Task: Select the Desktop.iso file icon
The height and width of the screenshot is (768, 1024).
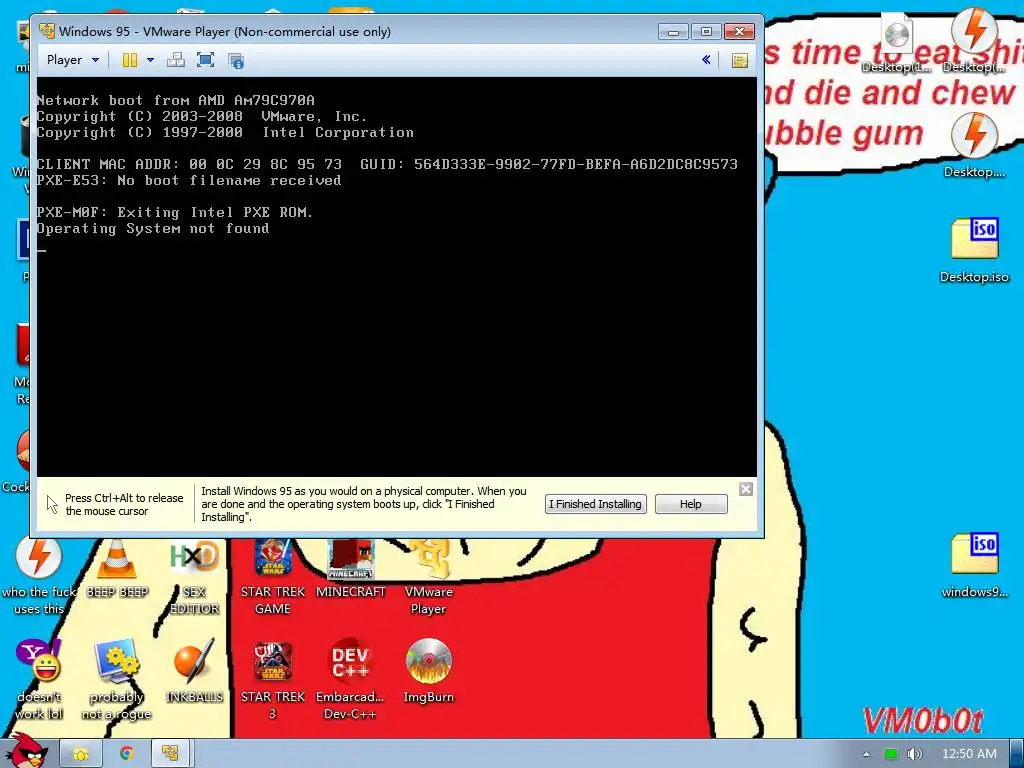Action: point(974,250)
